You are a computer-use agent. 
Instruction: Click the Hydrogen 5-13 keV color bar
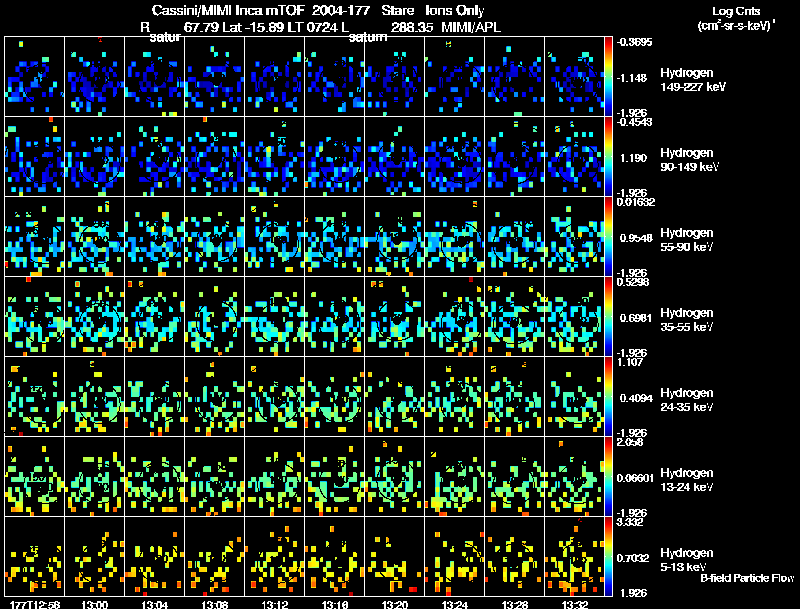click(x=608, y=557)
